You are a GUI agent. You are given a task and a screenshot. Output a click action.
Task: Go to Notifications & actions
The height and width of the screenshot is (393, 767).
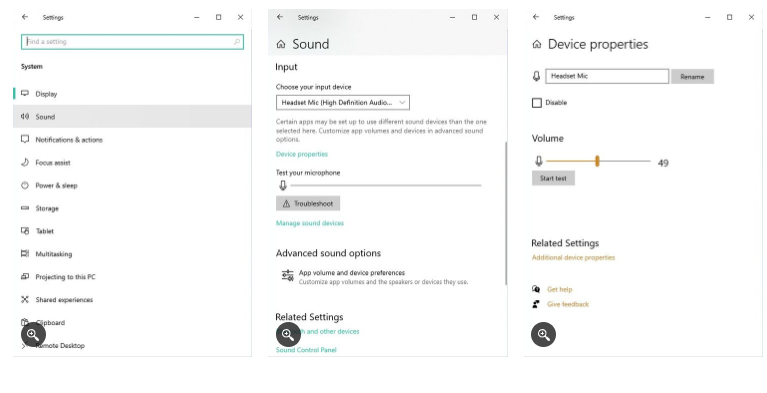coord(132,139)
